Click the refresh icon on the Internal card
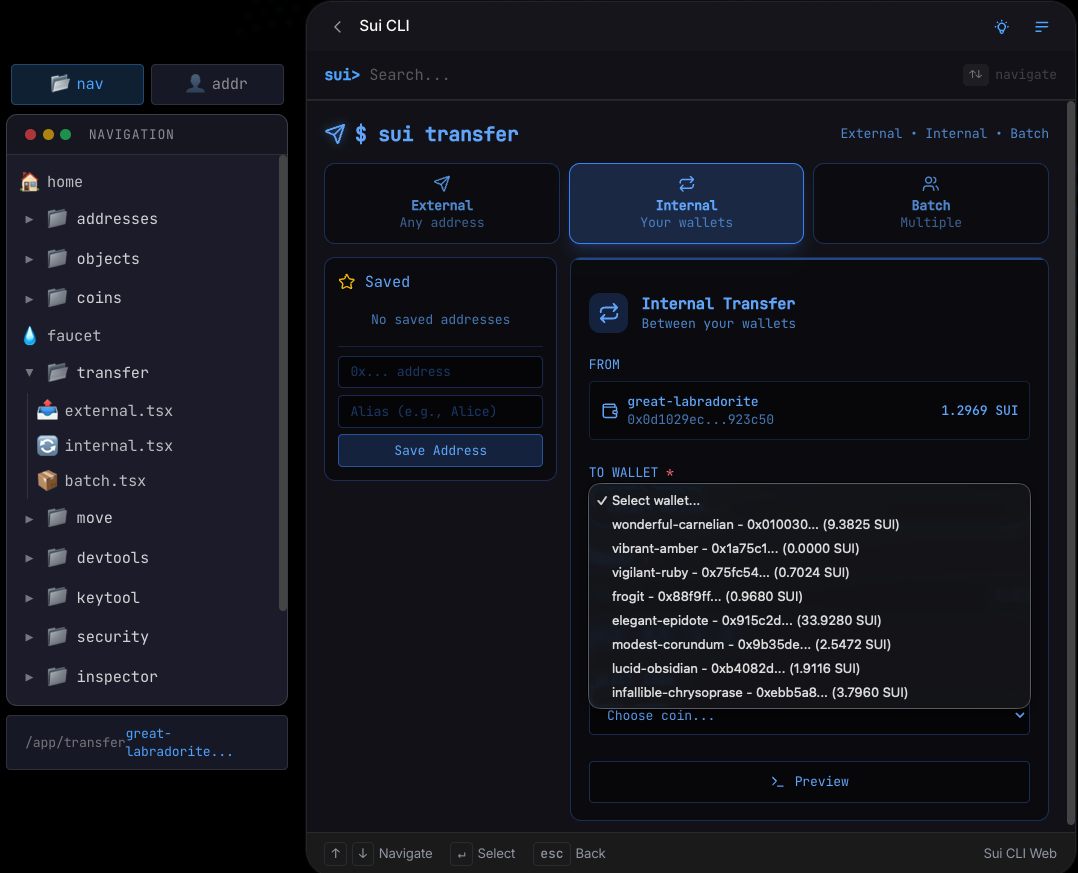 (686, 183)
